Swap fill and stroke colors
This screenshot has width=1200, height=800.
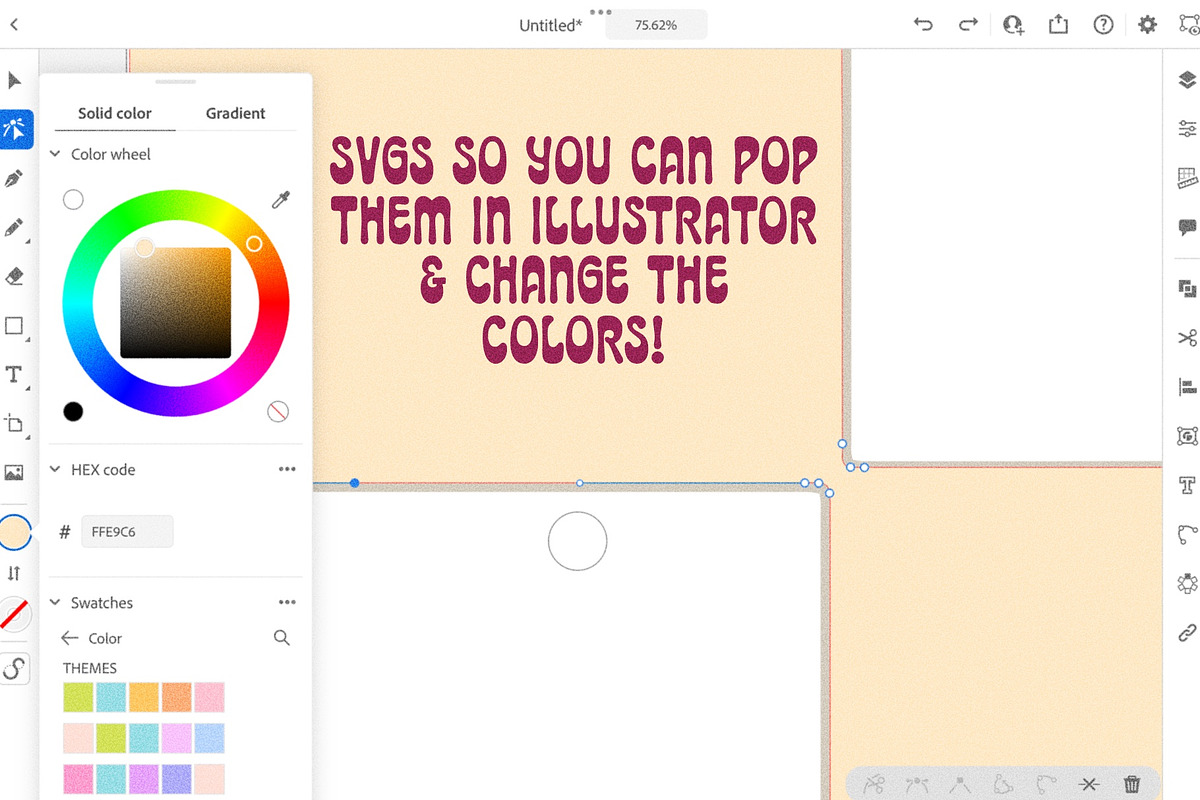[x=14, y=574]
